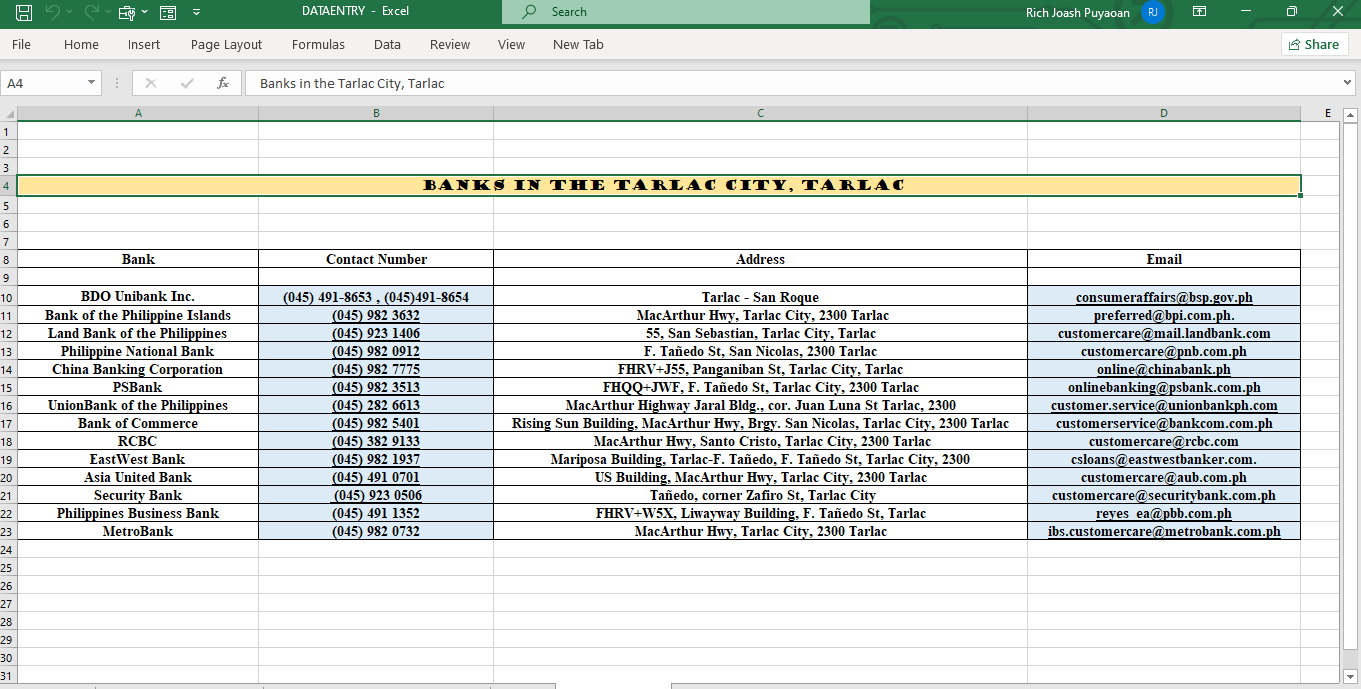
Task: Open the Redo history dropdown arrow
Action: point(106,12)
